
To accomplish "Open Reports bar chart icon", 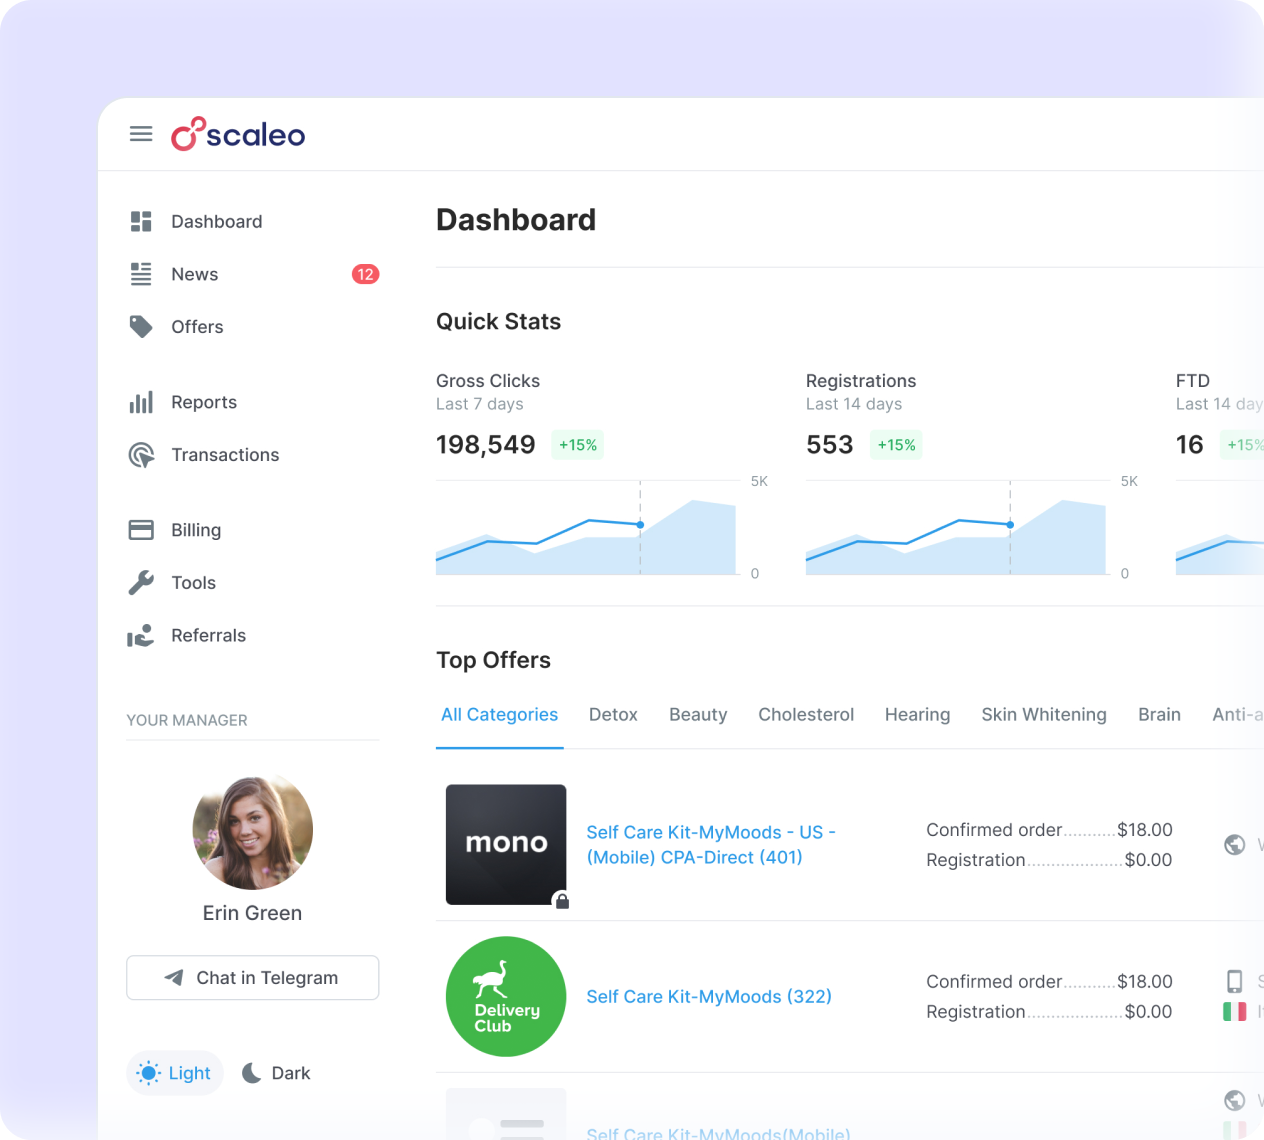I will click(141, 402).
